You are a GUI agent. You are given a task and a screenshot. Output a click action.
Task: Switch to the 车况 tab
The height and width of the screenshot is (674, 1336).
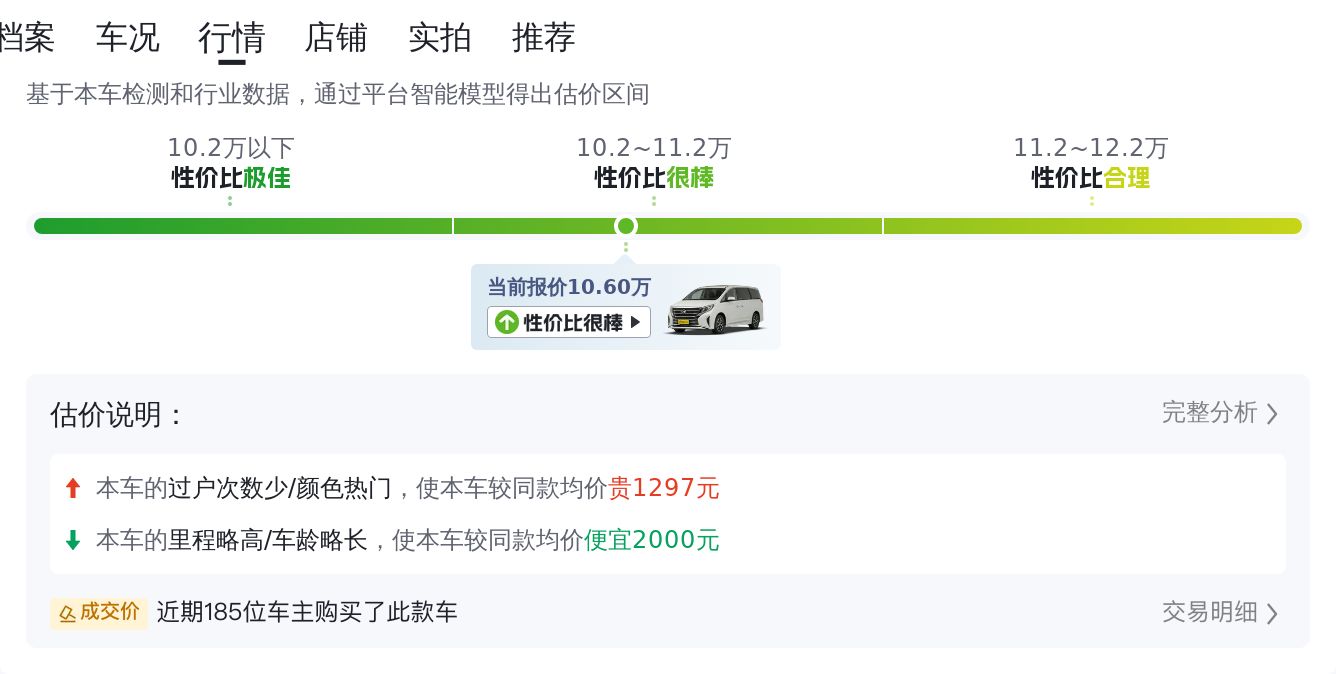127,38
